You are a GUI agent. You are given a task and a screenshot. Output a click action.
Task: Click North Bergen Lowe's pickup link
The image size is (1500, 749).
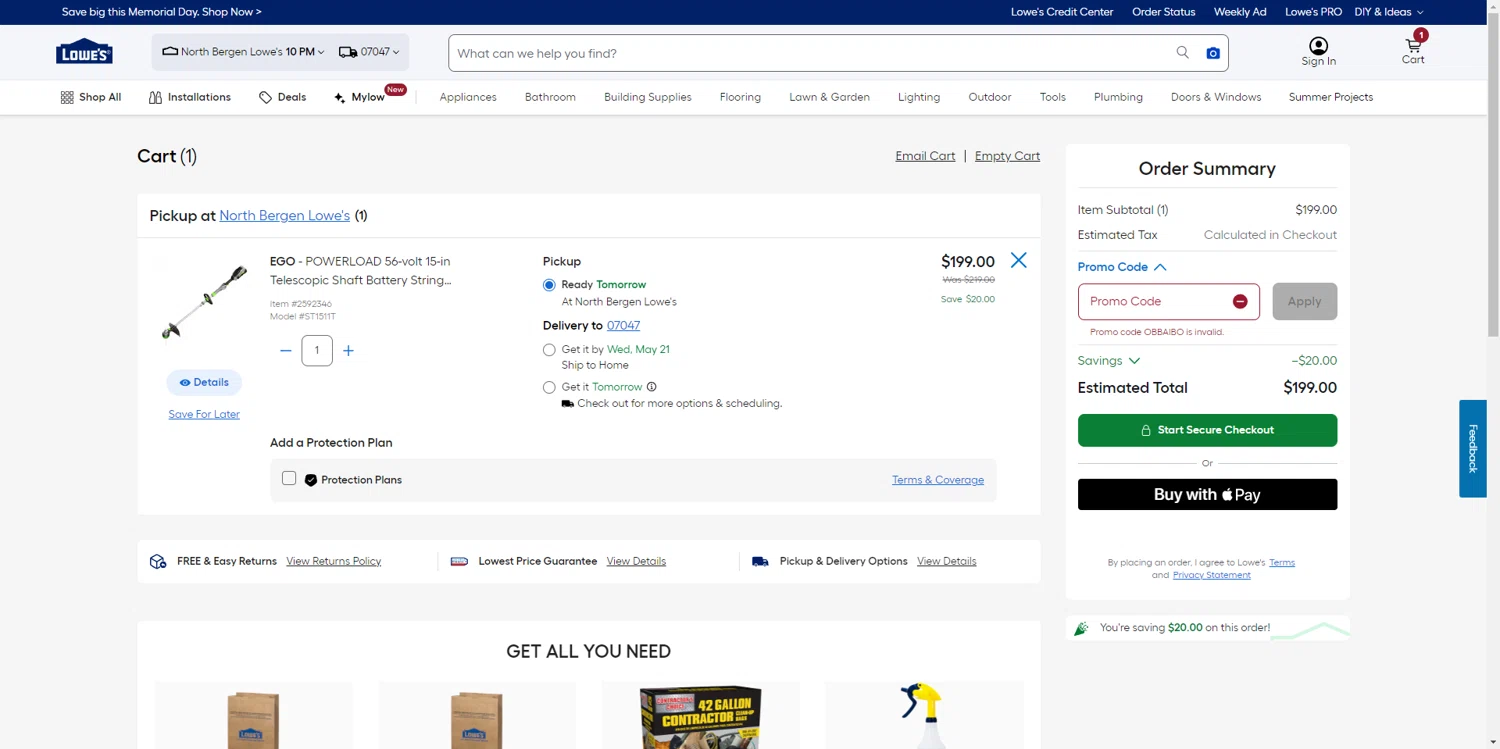(x=284, y=216)
